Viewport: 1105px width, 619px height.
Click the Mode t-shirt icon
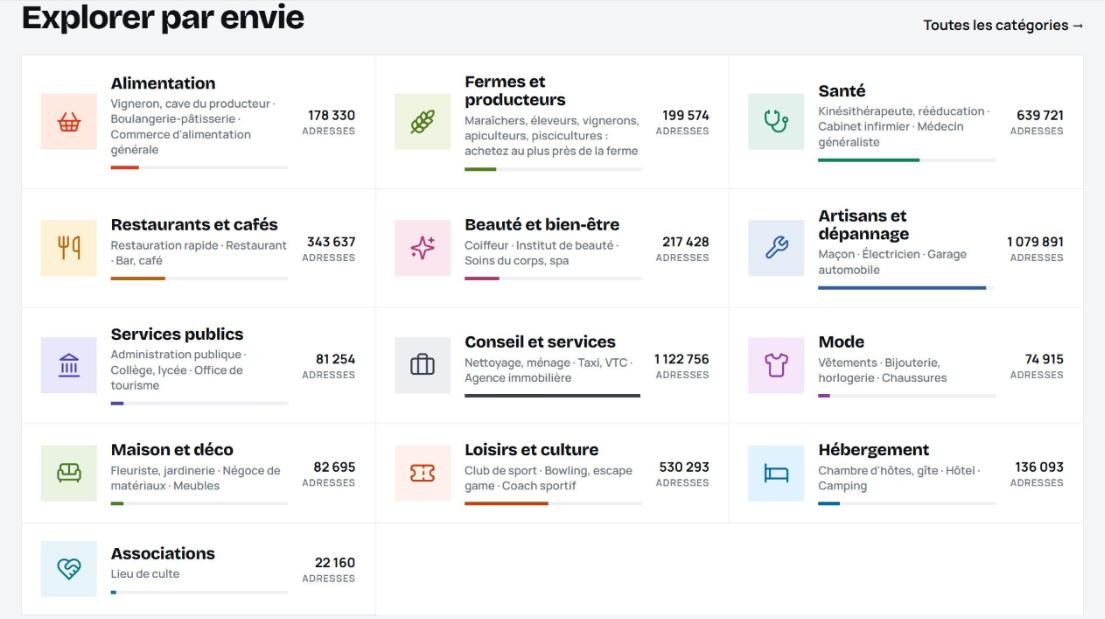(x=776, y=365)
